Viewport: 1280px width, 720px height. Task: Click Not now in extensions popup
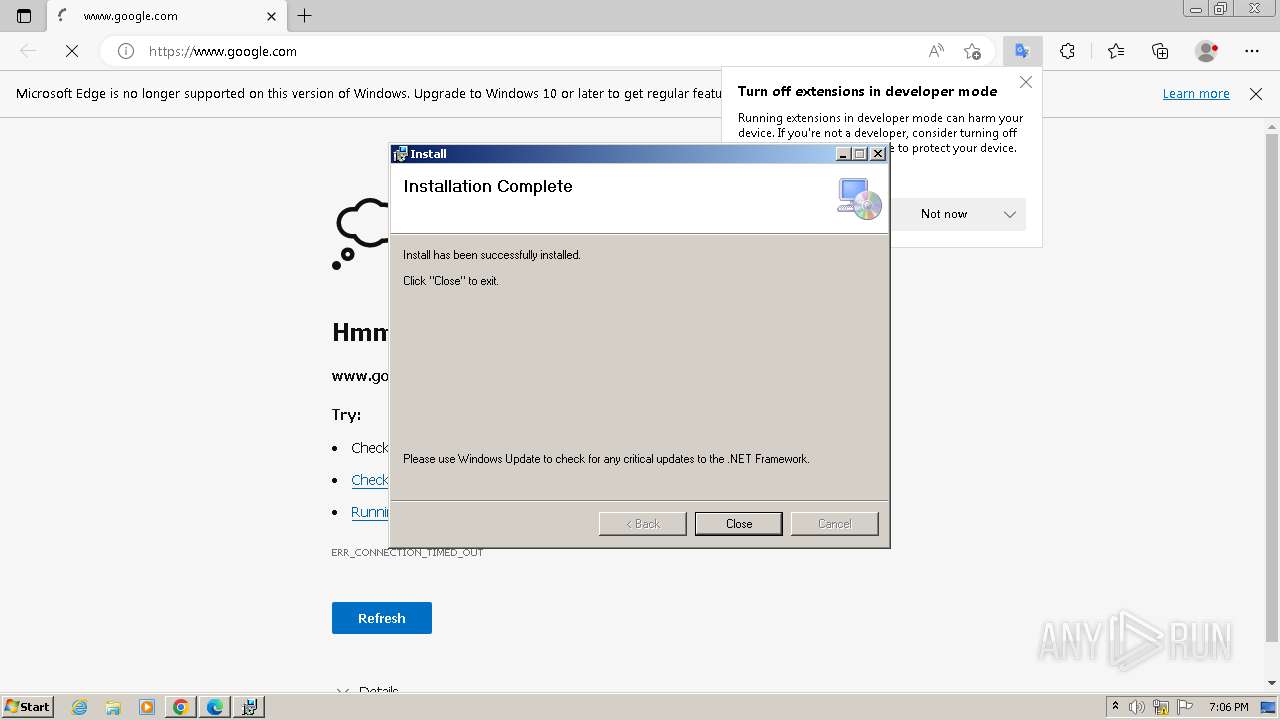click(943, 214)
